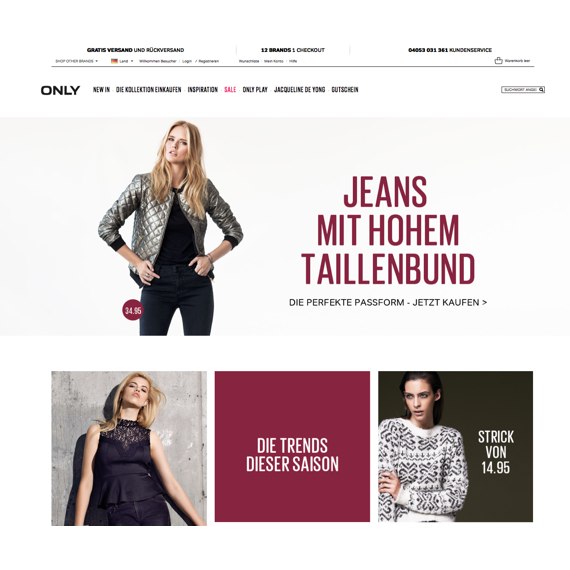Click the ONLY brand logo
This screenshot has height=570, width=570.
60,90
